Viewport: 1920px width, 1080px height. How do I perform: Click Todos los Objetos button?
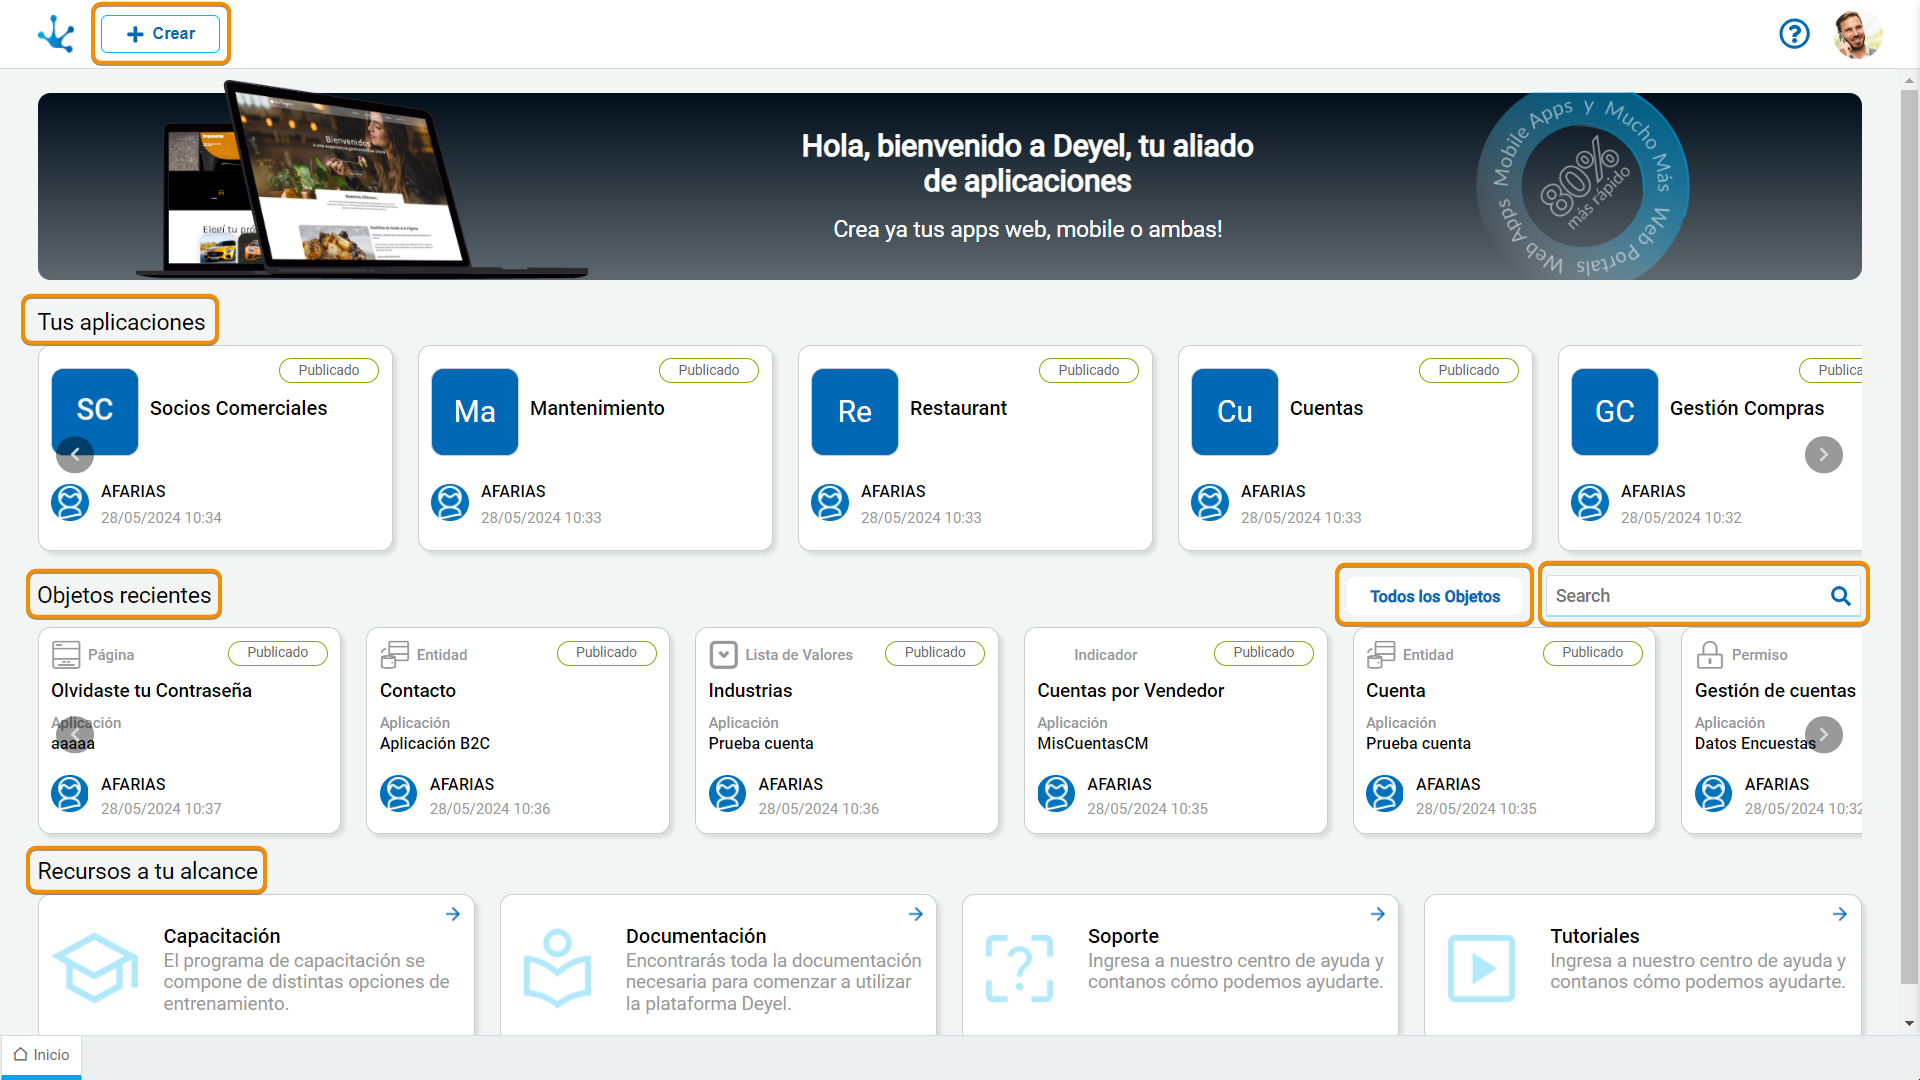(1434, 596)
